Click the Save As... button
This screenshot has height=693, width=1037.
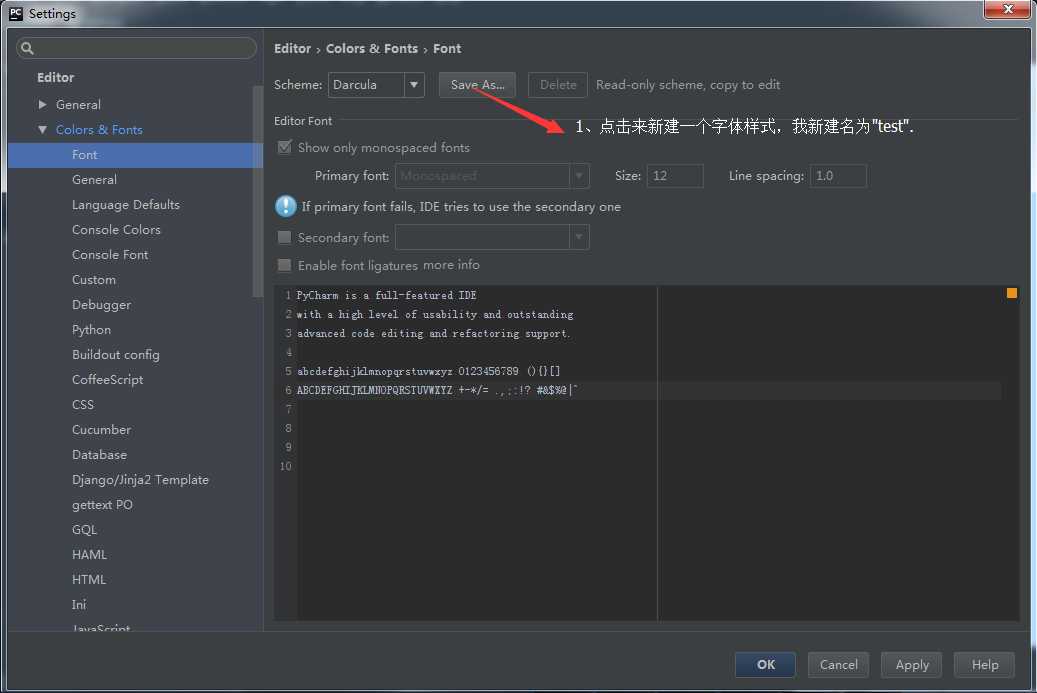[x=477, y=85]
